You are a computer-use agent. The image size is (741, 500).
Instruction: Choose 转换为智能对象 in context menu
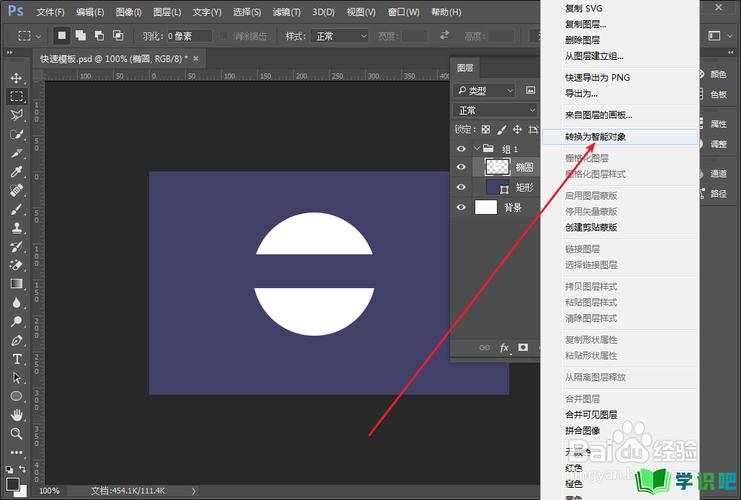(620, 137)
